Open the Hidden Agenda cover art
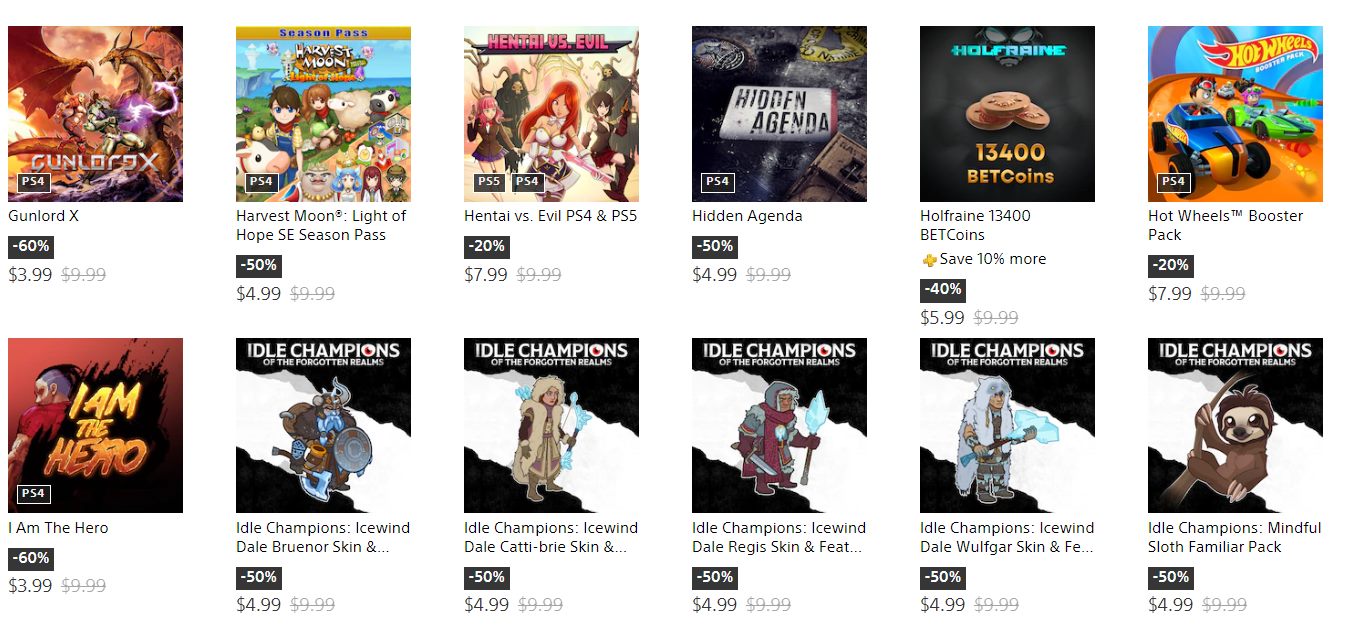The height and width of the screenshot is (643, 1354). point(779,114)
